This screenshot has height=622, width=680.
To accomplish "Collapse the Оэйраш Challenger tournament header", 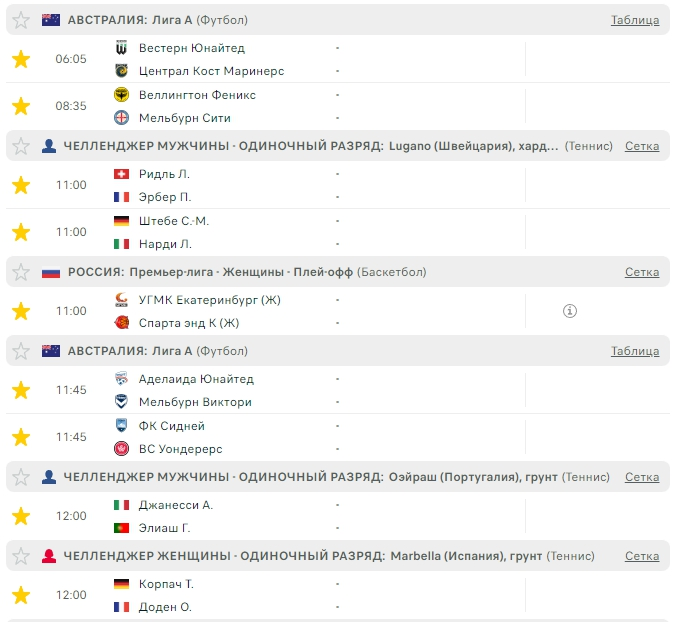I will coord(300,477).
